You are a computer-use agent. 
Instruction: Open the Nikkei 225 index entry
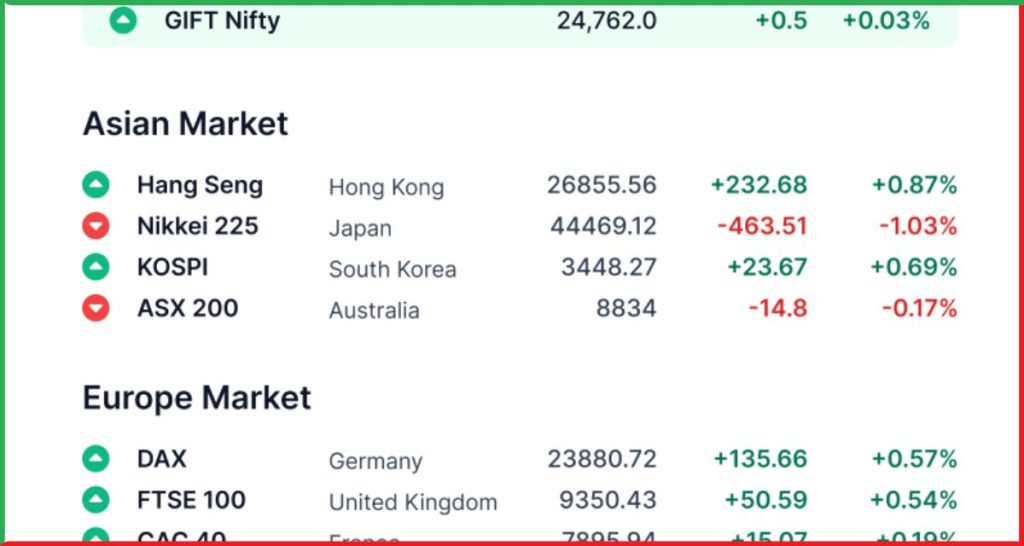(x=197, y=226)
